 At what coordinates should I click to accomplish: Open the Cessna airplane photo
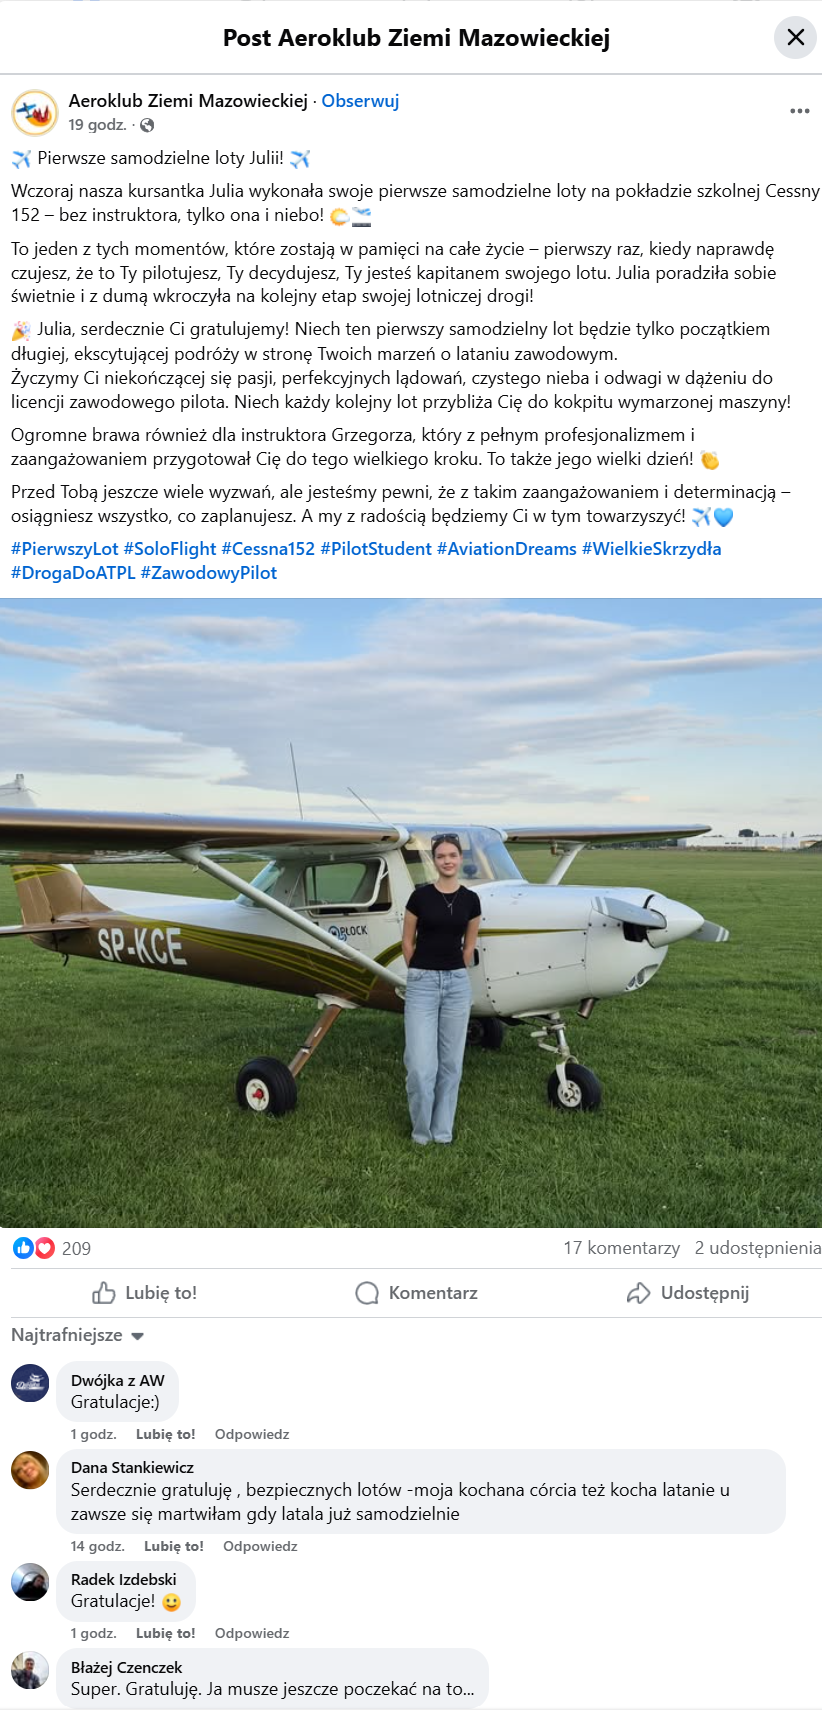click(x=411, y=913)
